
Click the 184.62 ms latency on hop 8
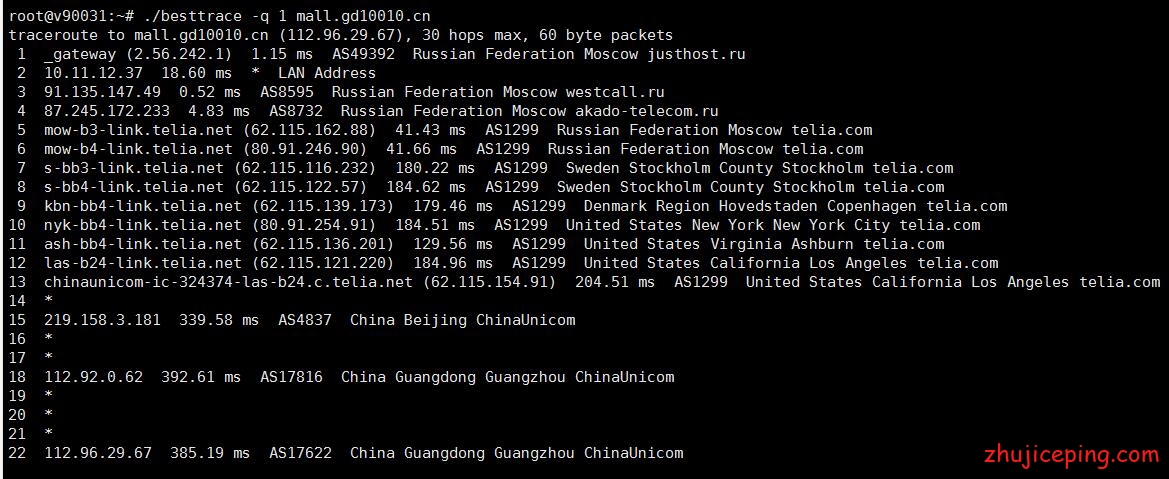(420, 187)
